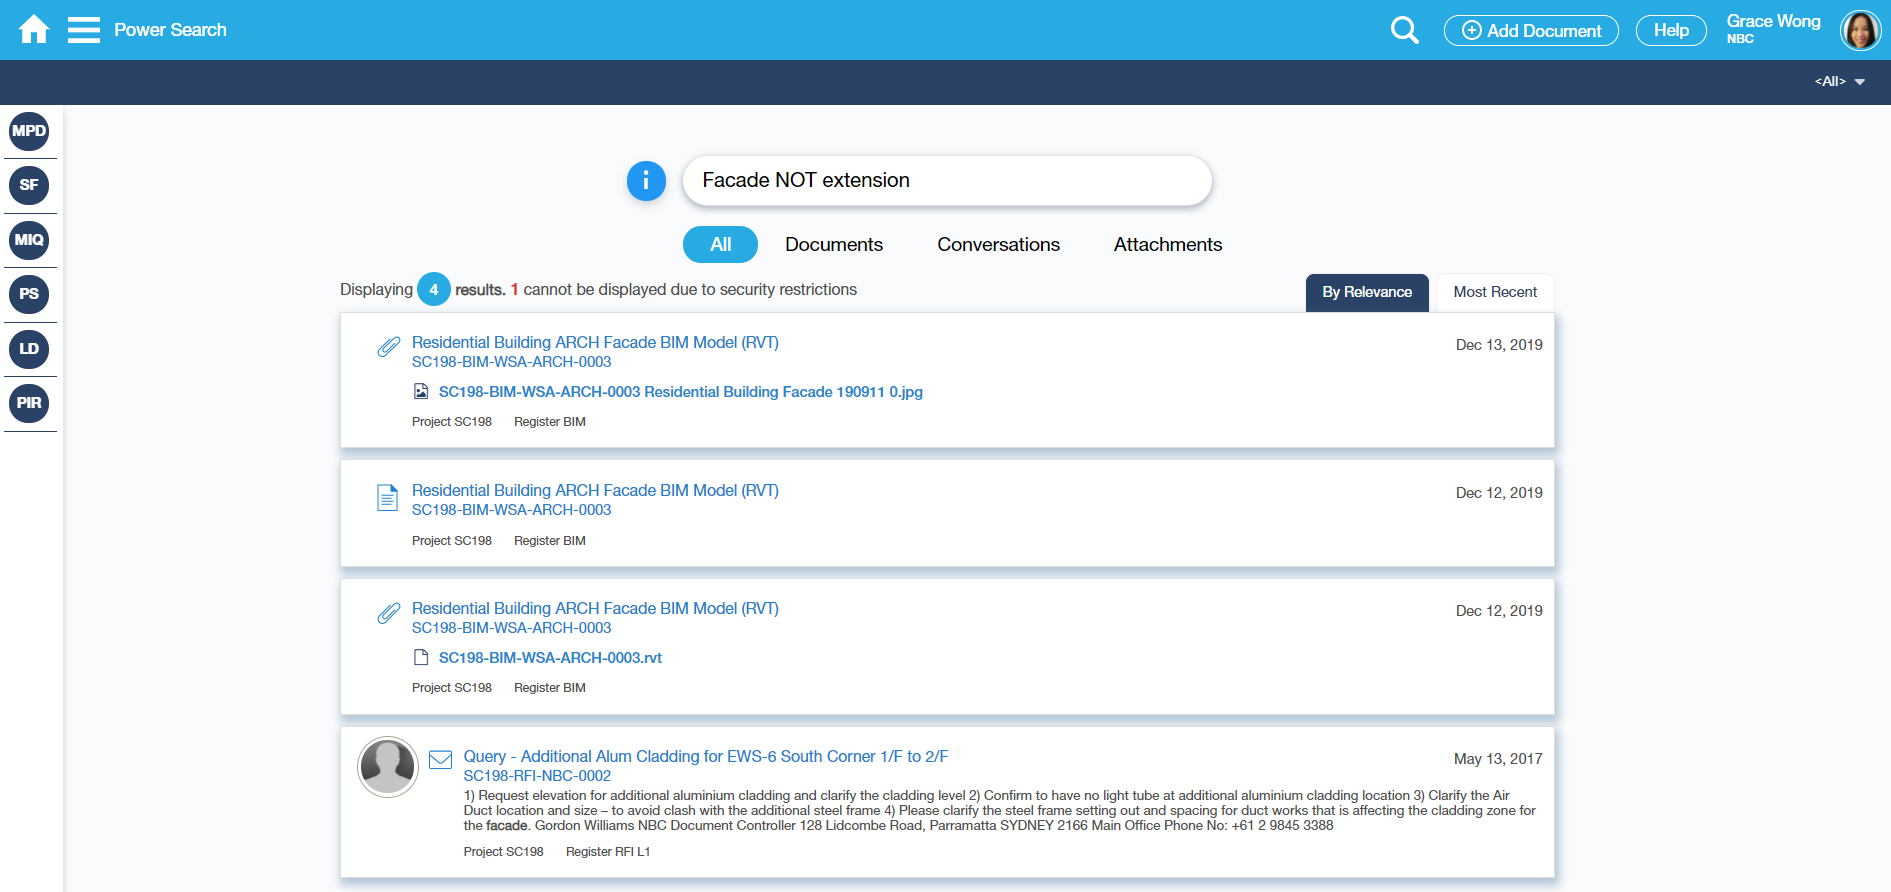Viewport: 1891px width, 892px height.
Task: Open the Residential Building Facade 190911 jpg attachment
Action: (x=680, y=392)
